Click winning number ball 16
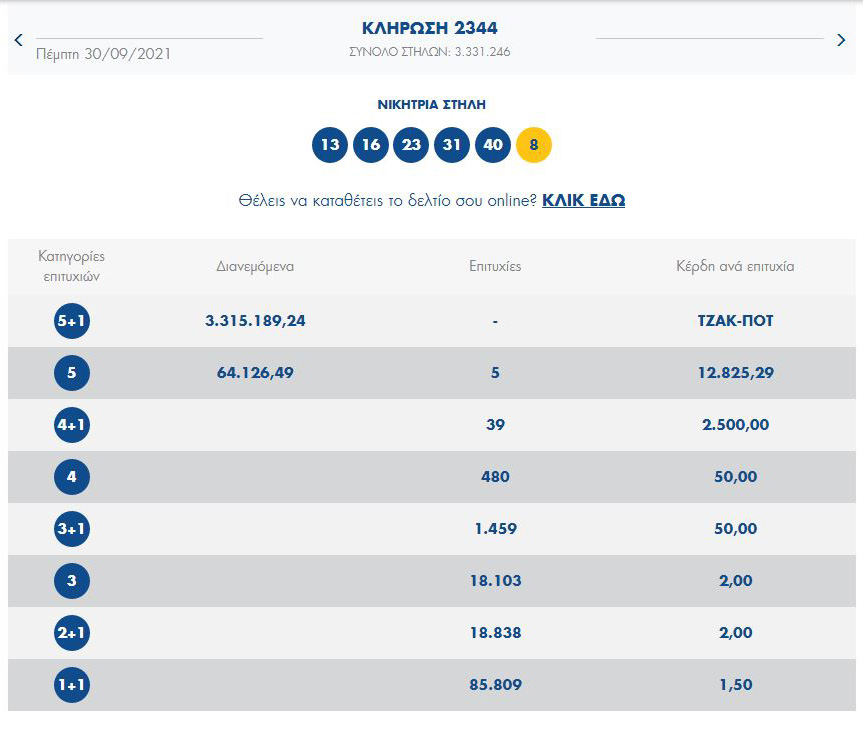The image size is (863, 730). coord(371,145)
